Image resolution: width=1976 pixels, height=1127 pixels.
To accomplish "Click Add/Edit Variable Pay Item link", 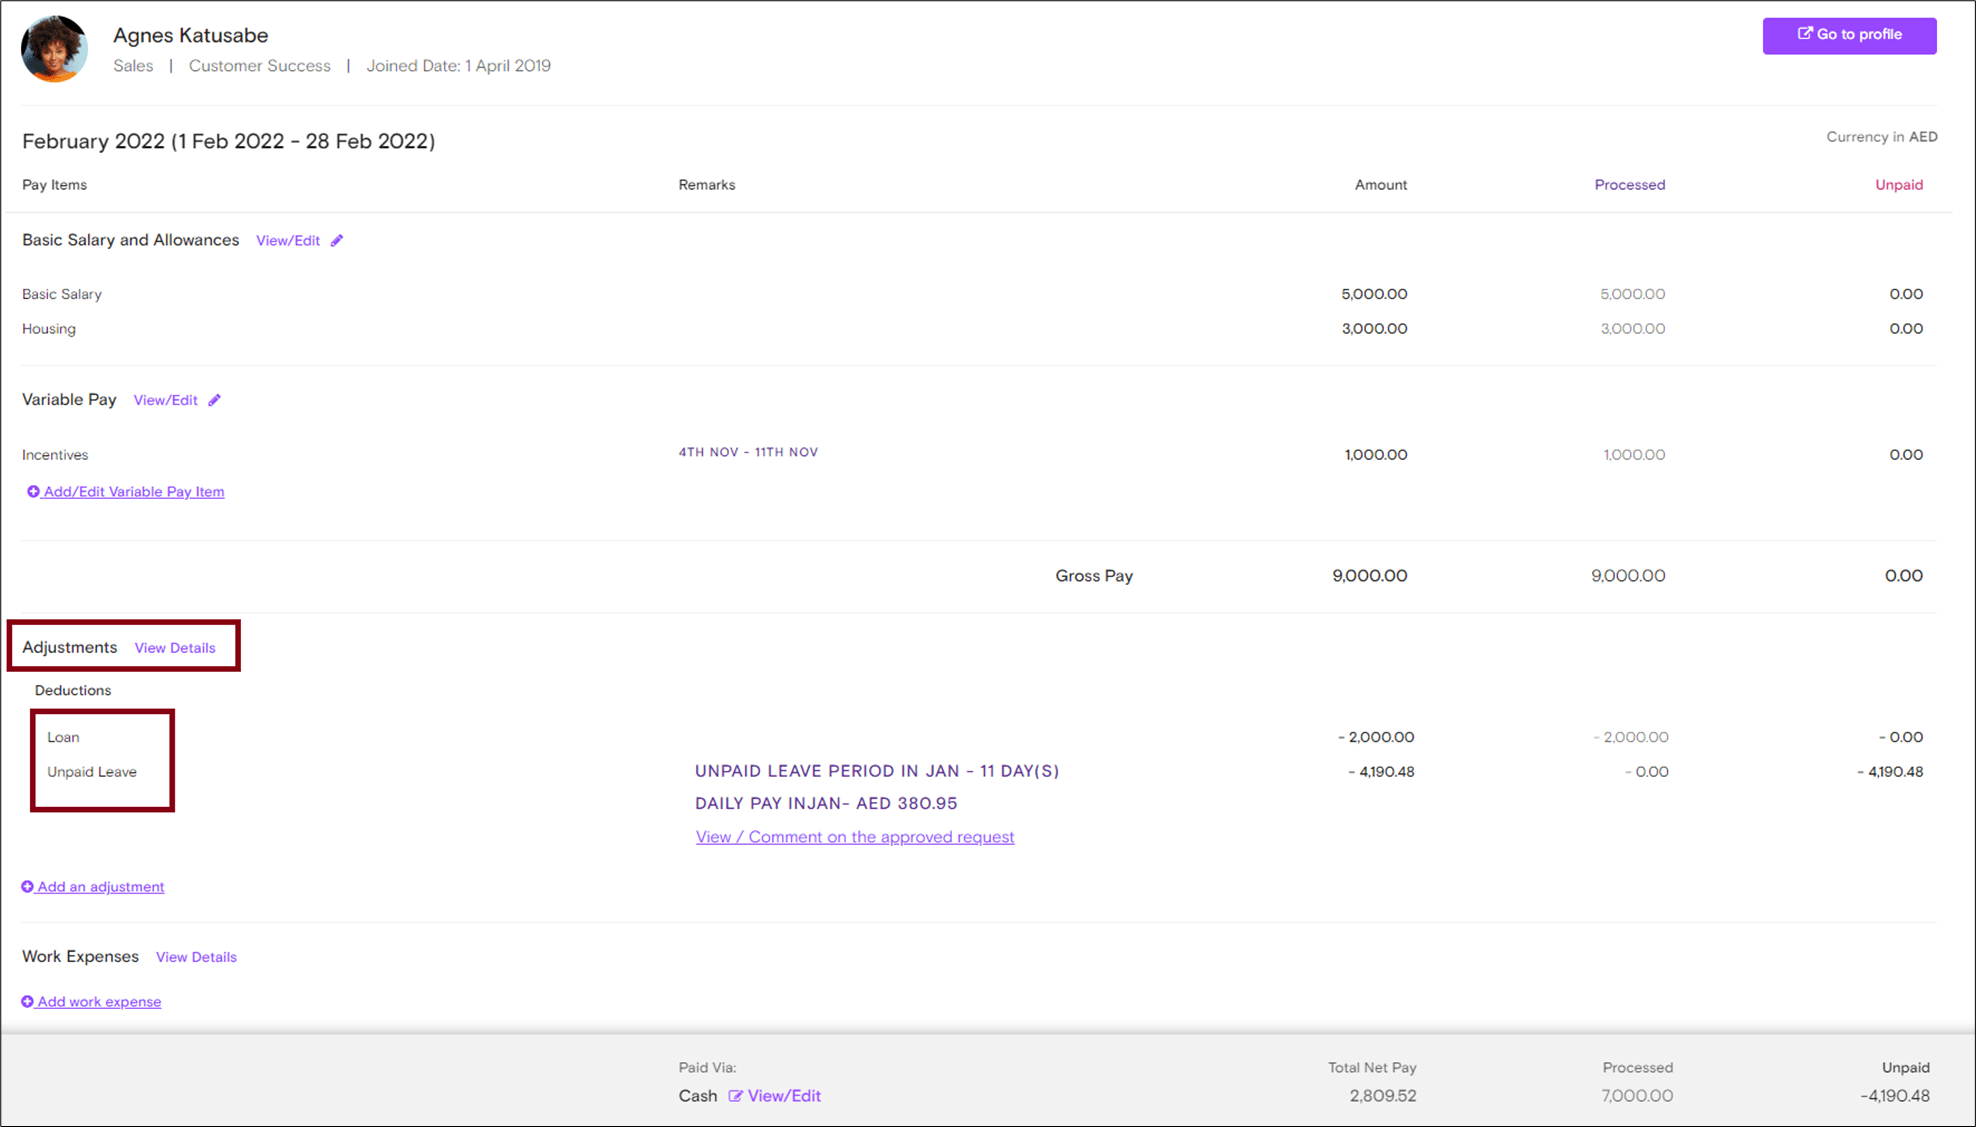I will click(x=134, y=492).
